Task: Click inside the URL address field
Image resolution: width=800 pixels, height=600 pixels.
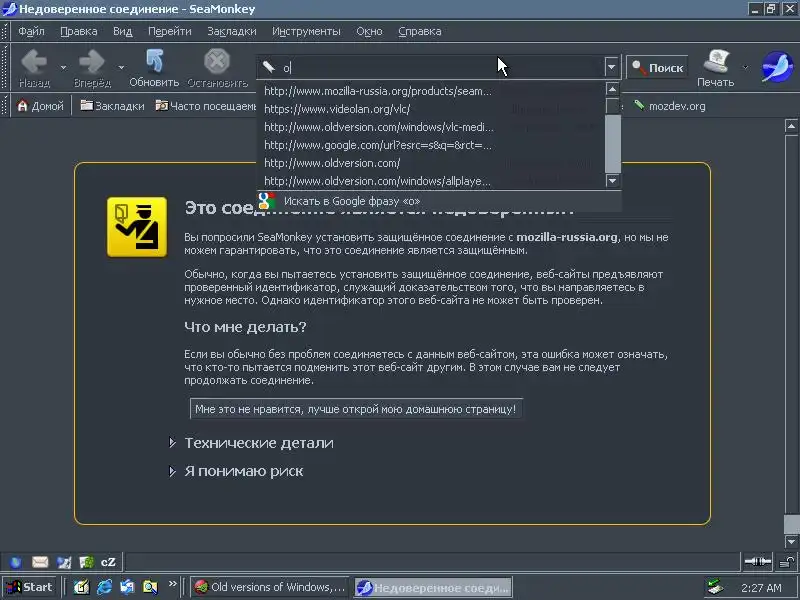Action: (x=441, y=67)
